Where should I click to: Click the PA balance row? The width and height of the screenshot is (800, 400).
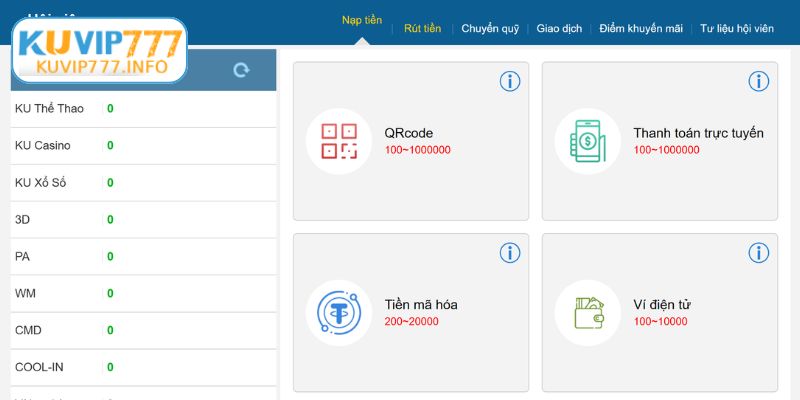pos(143,257)
